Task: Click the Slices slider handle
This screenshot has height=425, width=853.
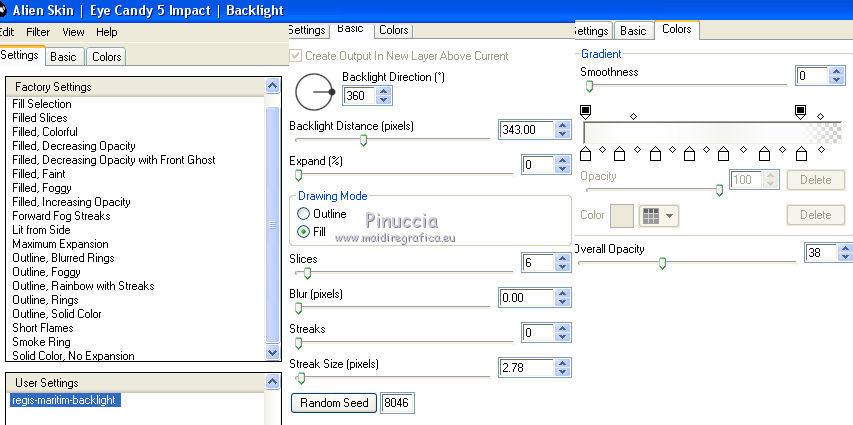Action: coord(307,273)
